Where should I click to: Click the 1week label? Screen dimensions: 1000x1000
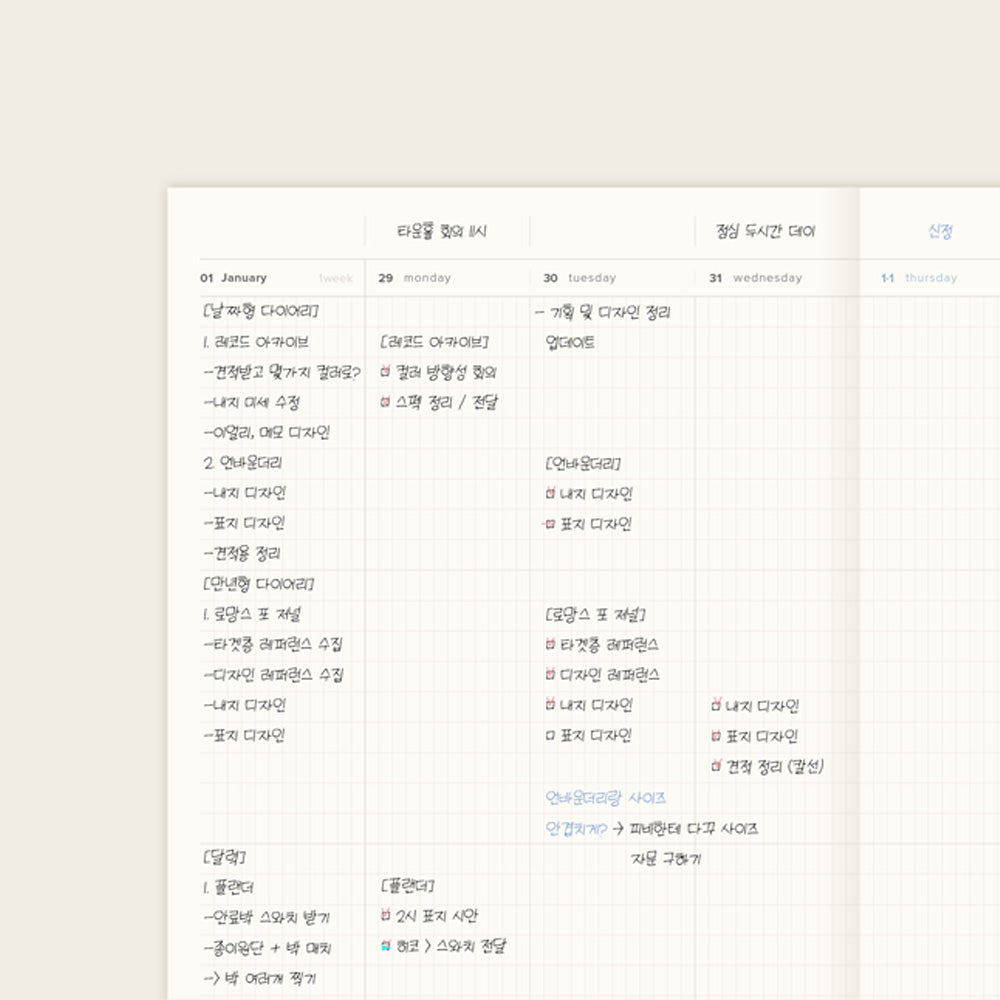click(x=335, y=278)
